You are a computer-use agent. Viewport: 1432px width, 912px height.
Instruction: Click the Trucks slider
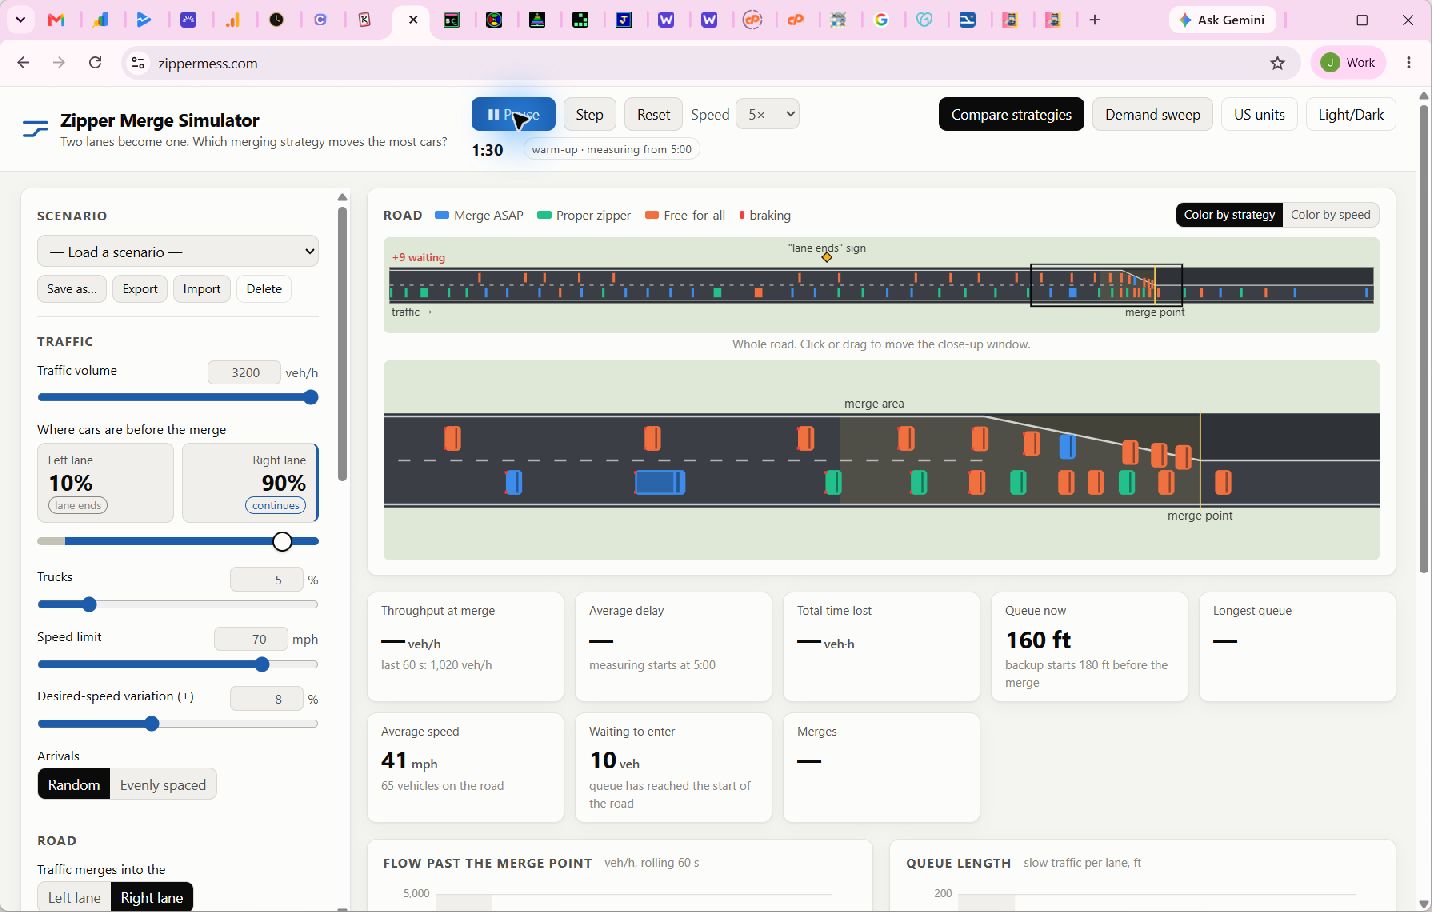point(178,604)
